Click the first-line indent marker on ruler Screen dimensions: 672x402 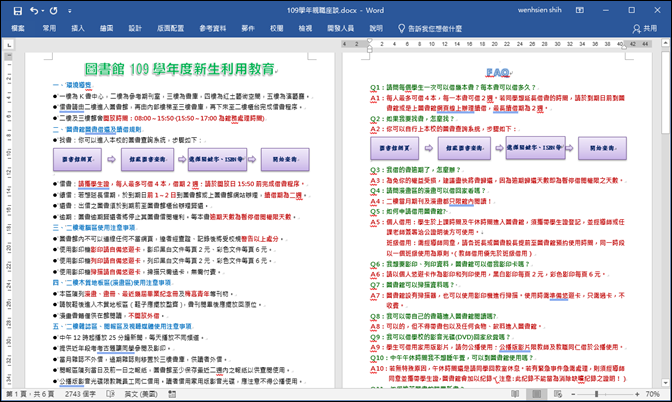click(x=370, y=41)
